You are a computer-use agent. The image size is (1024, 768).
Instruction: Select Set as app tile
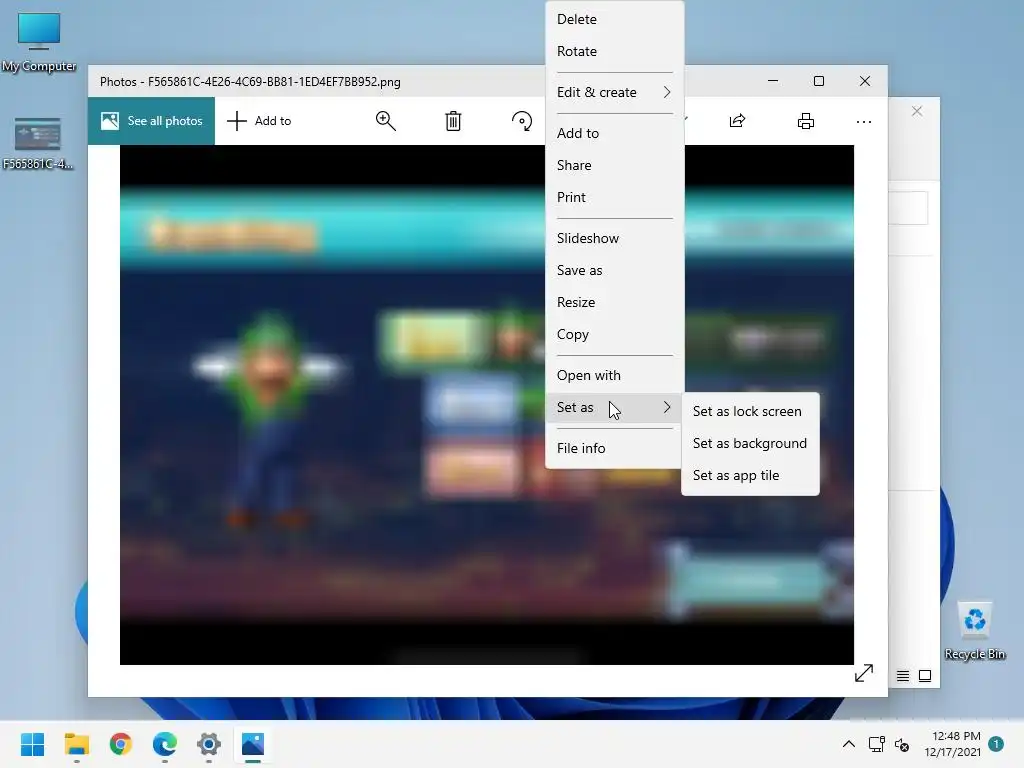[x=750, y=475]
